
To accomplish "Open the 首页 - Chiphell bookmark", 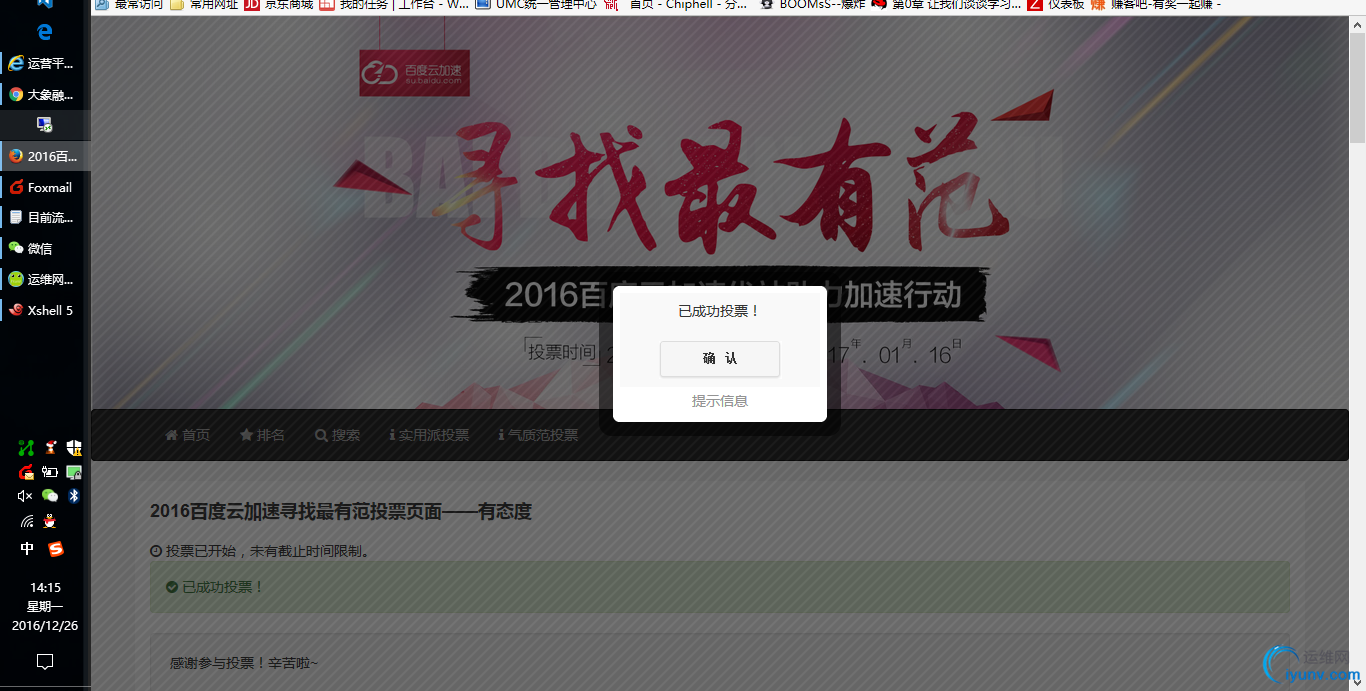I will pyautogui.click(x=678, y=5).
